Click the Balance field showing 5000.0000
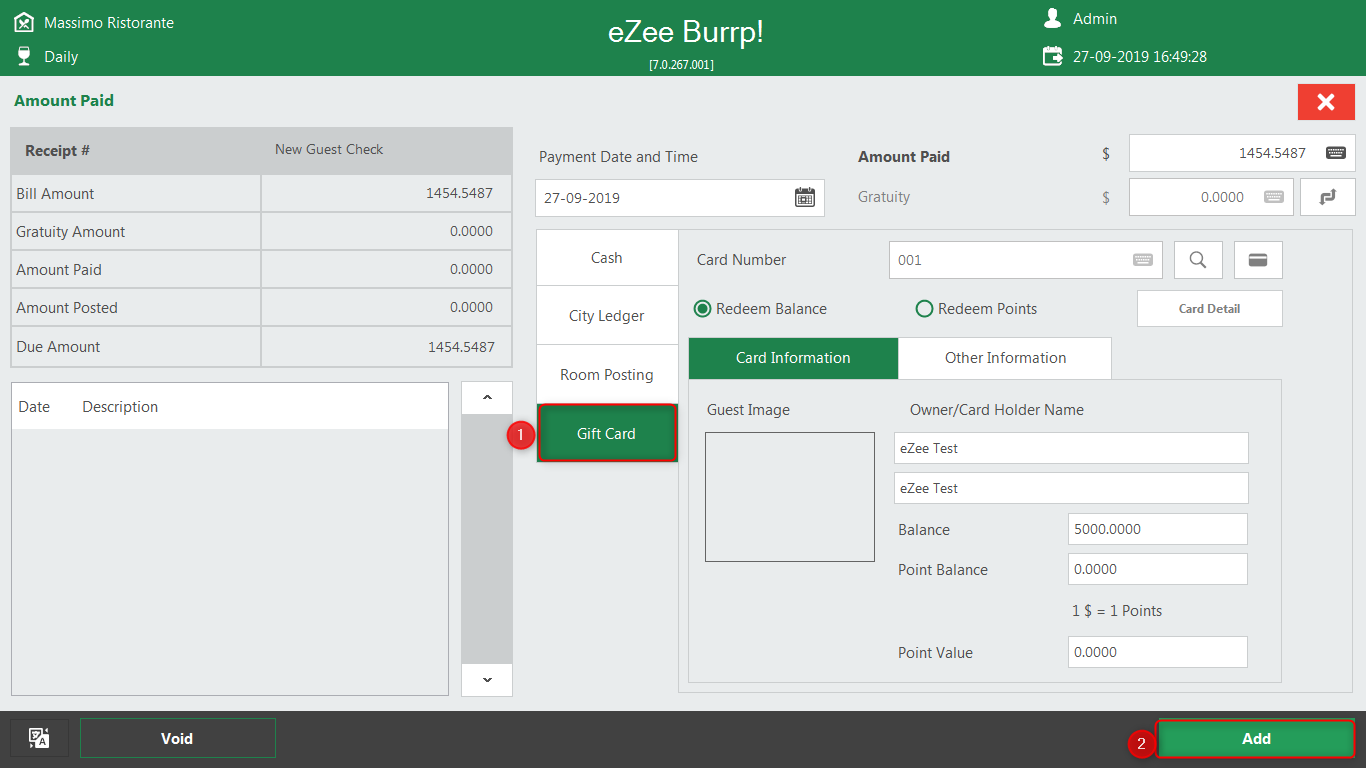This screenshot has width=1366, height=768. pyautogui.click(x=1158, y=529)
